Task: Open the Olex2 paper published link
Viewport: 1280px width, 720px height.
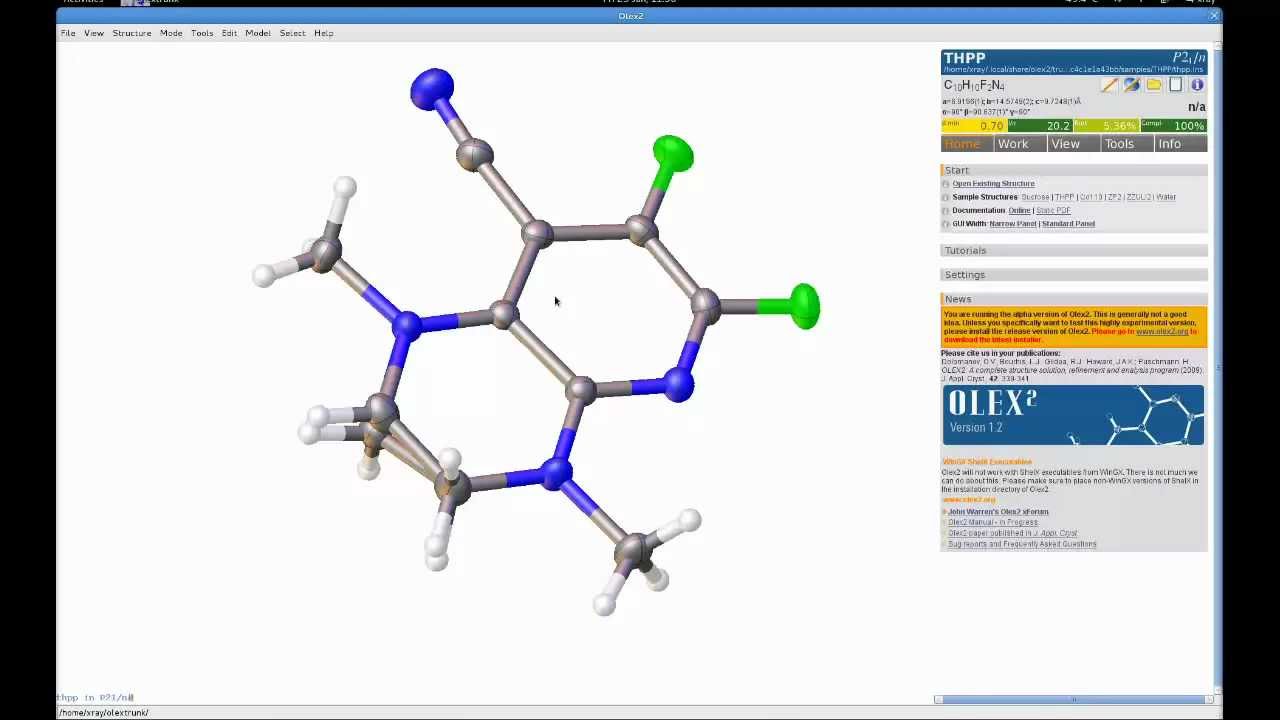Action: [1012, 533]
